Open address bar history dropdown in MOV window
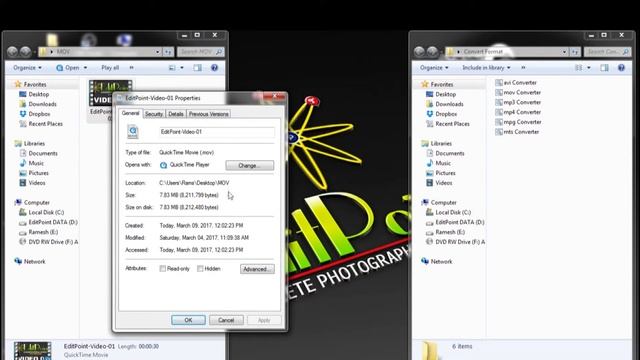This screenshot has width=640, height=360. [158, 52]
